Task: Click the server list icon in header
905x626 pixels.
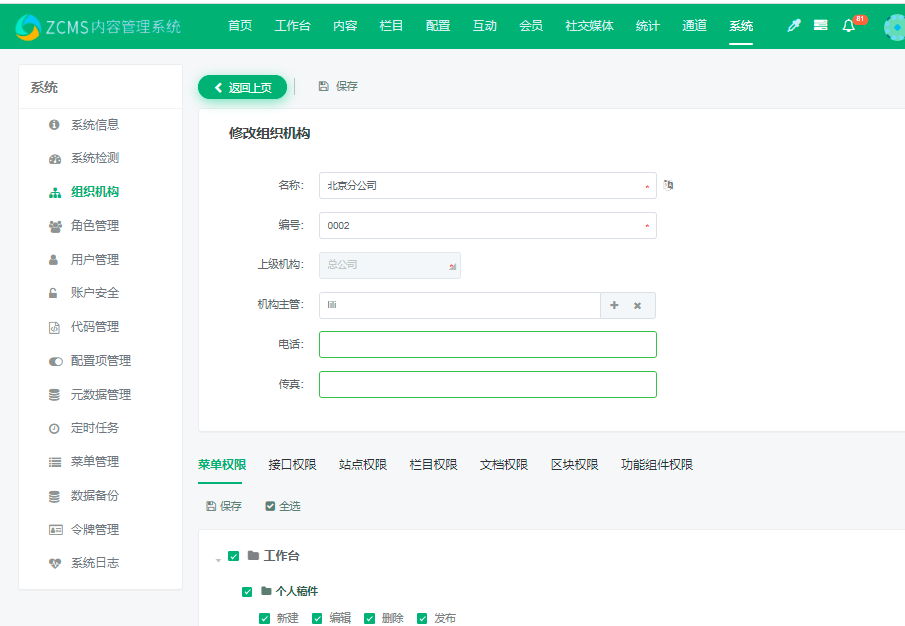Action: (x=821, y=26)
